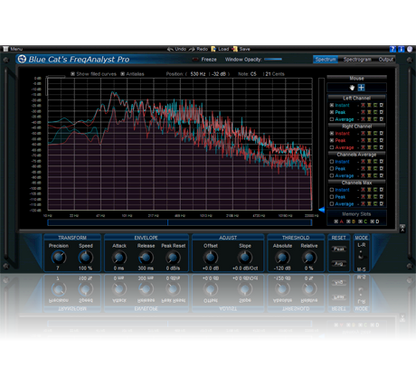
Task: Click the Attack knob
Action: point(119,257)
